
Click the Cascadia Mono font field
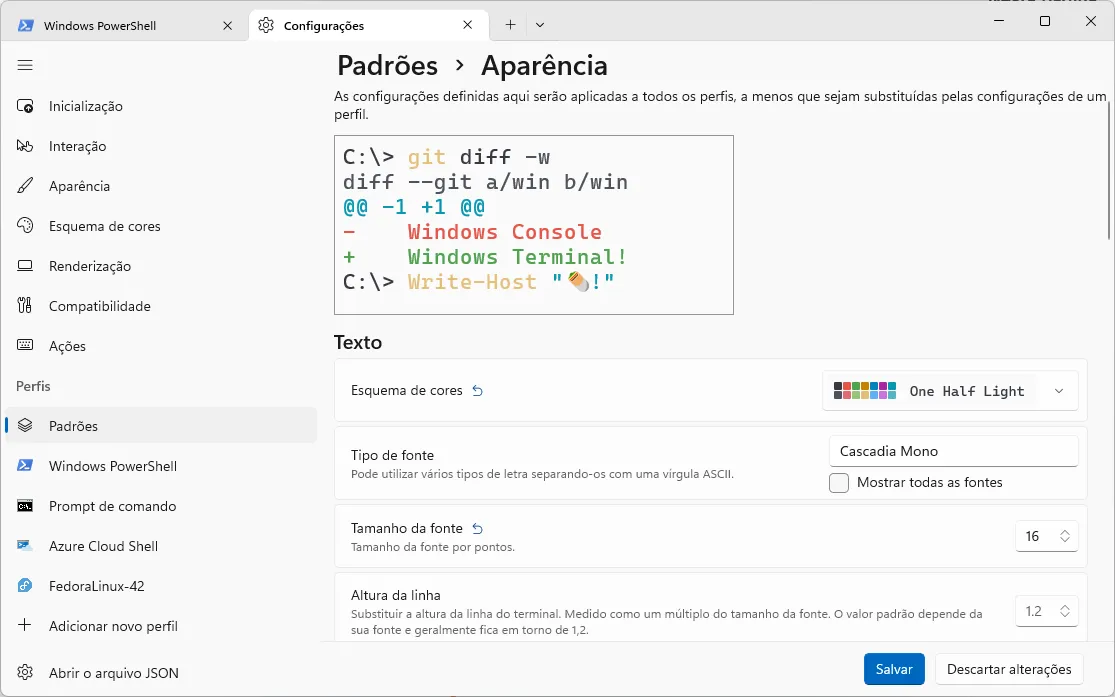[x=954, y=451]
